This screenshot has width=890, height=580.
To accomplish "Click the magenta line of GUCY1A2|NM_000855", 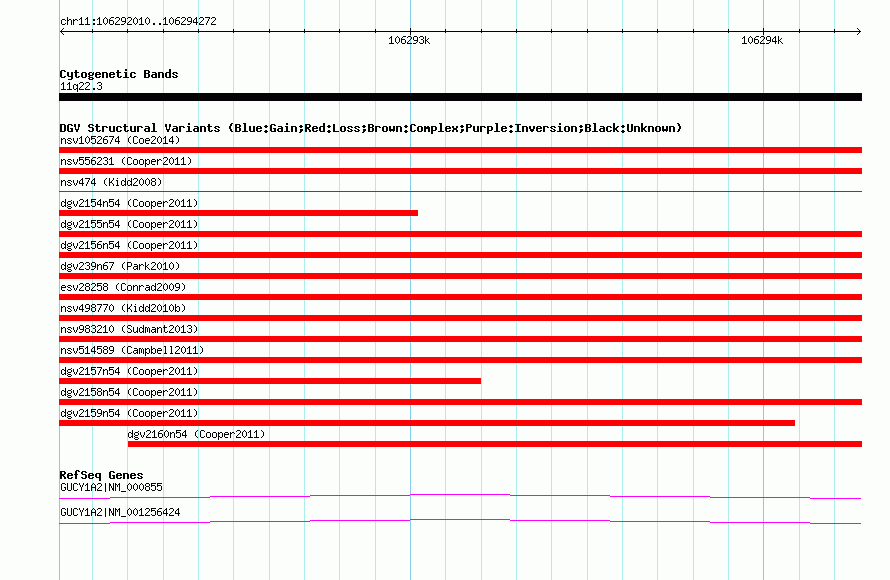I will [460, 497].
